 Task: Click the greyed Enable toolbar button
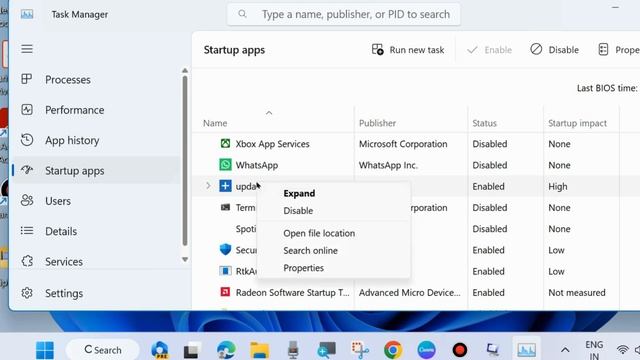(x=489, y=50)
